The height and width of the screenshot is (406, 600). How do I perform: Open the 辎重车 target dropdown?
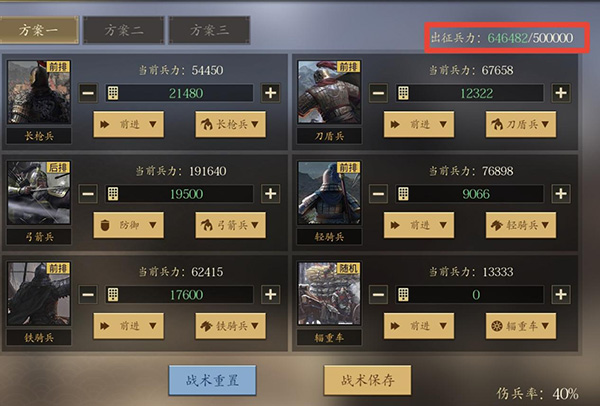(x=521, y=326)
